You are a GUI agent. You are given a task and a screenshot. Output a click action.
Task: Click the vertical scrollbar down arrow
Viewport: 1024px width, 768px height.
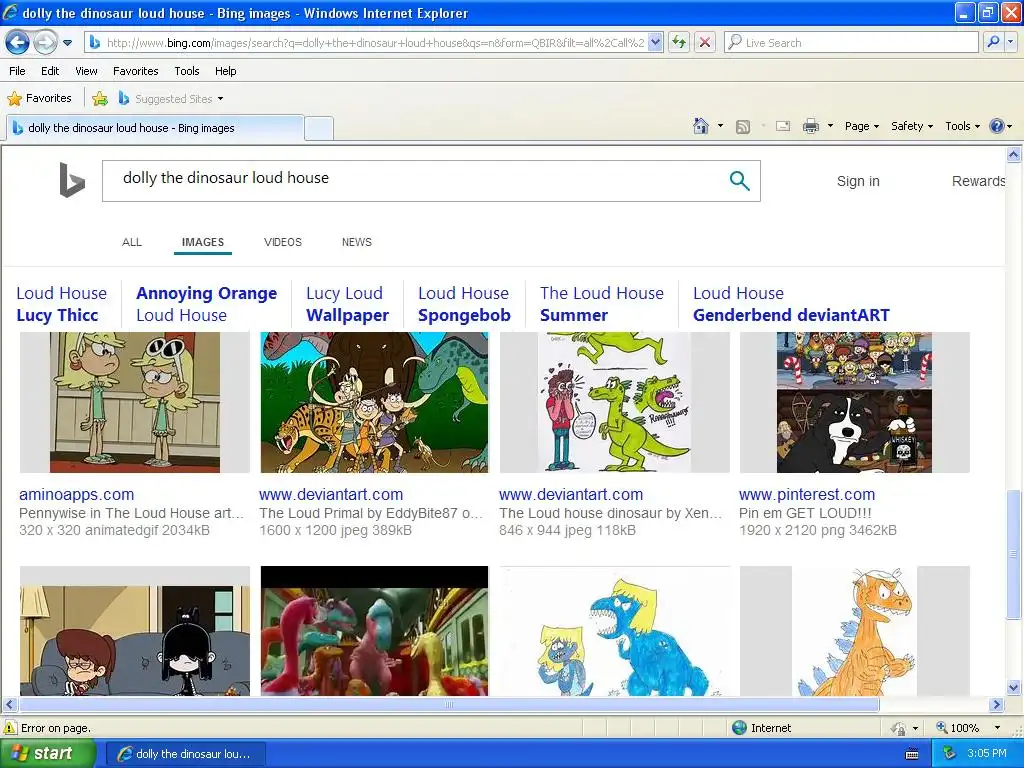tap(1014, 687)
